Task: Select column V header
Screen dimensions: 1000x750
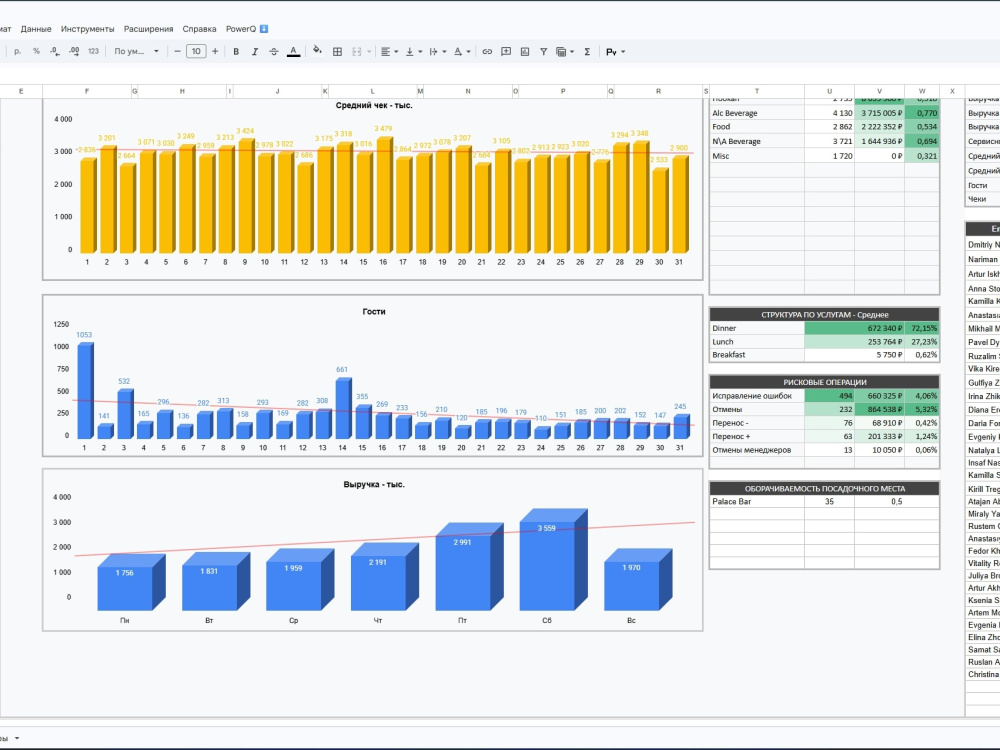Action: pos(879,91)
